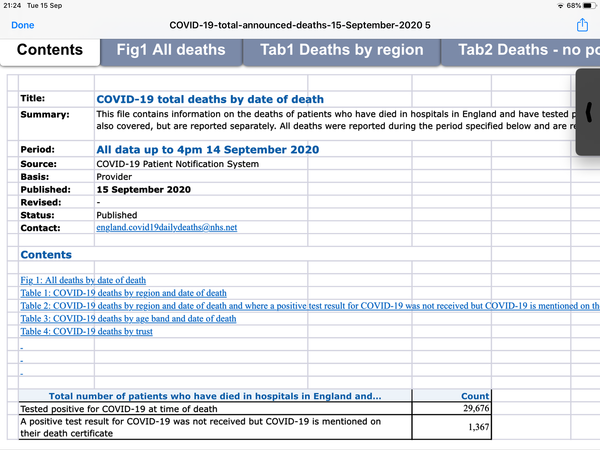Open the england.covid19dailydeaths@nhs.net email link
Image resolution: width=600 pixels, height=450 pixels.
tap(166, 227)
